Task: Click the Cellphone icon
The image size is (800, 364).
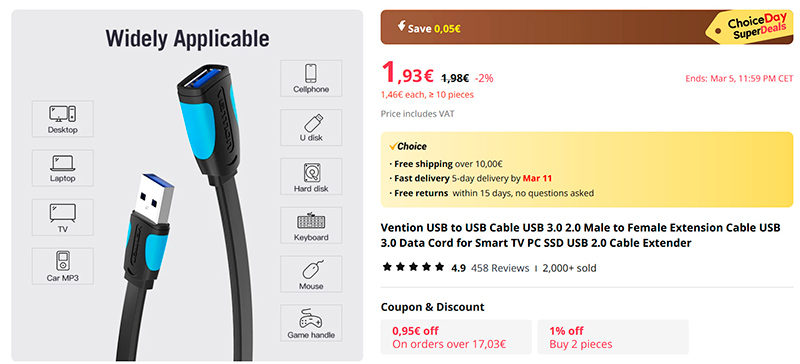Action: point(311,73)
